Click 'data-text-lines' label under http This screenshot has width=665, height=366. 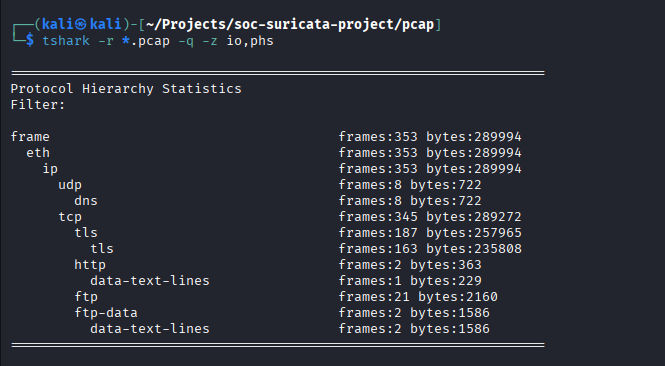click(150, 281)
